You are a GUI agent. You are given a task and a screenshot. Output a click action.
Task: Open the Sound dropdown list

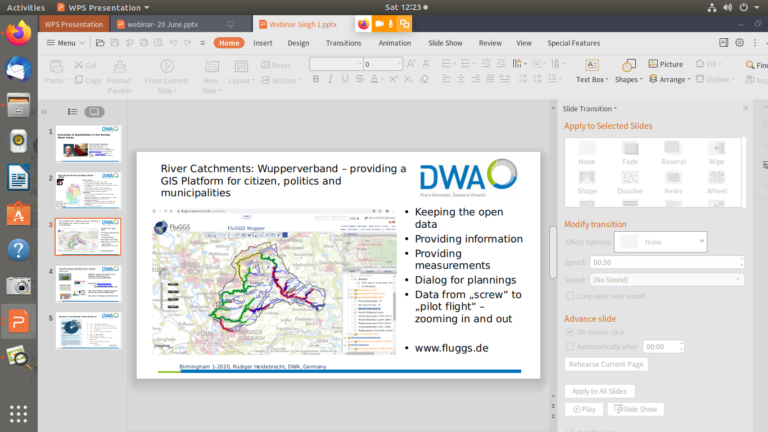click(x=666, y=281)
